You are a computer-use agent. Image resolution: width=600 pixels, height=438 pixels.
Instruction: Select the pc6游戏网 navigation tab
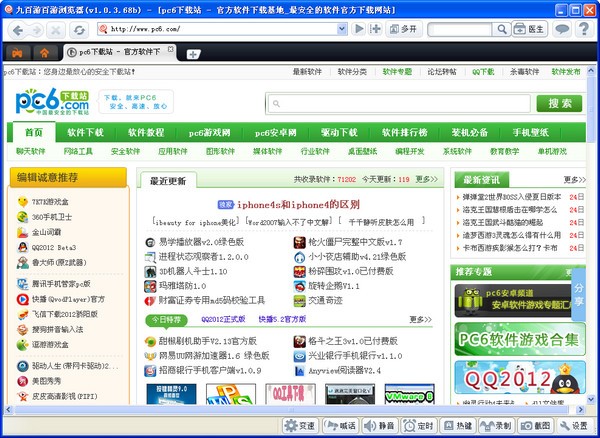[210, 132]
